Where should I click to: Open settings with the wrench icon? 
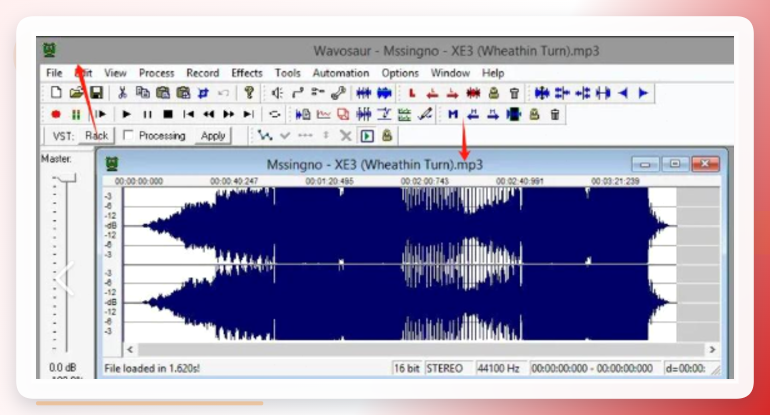pos(338,93)
